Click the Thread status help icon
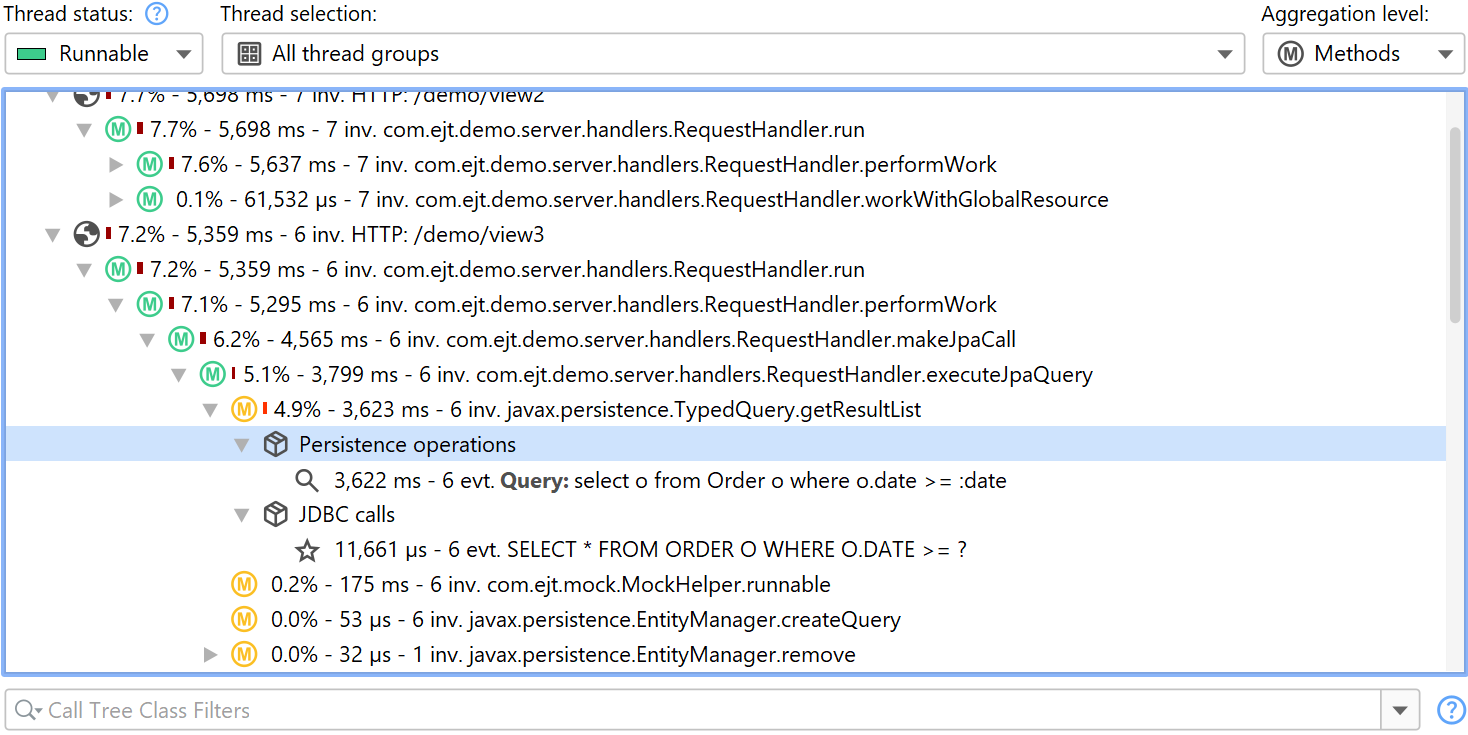 (x=156, y=14)
